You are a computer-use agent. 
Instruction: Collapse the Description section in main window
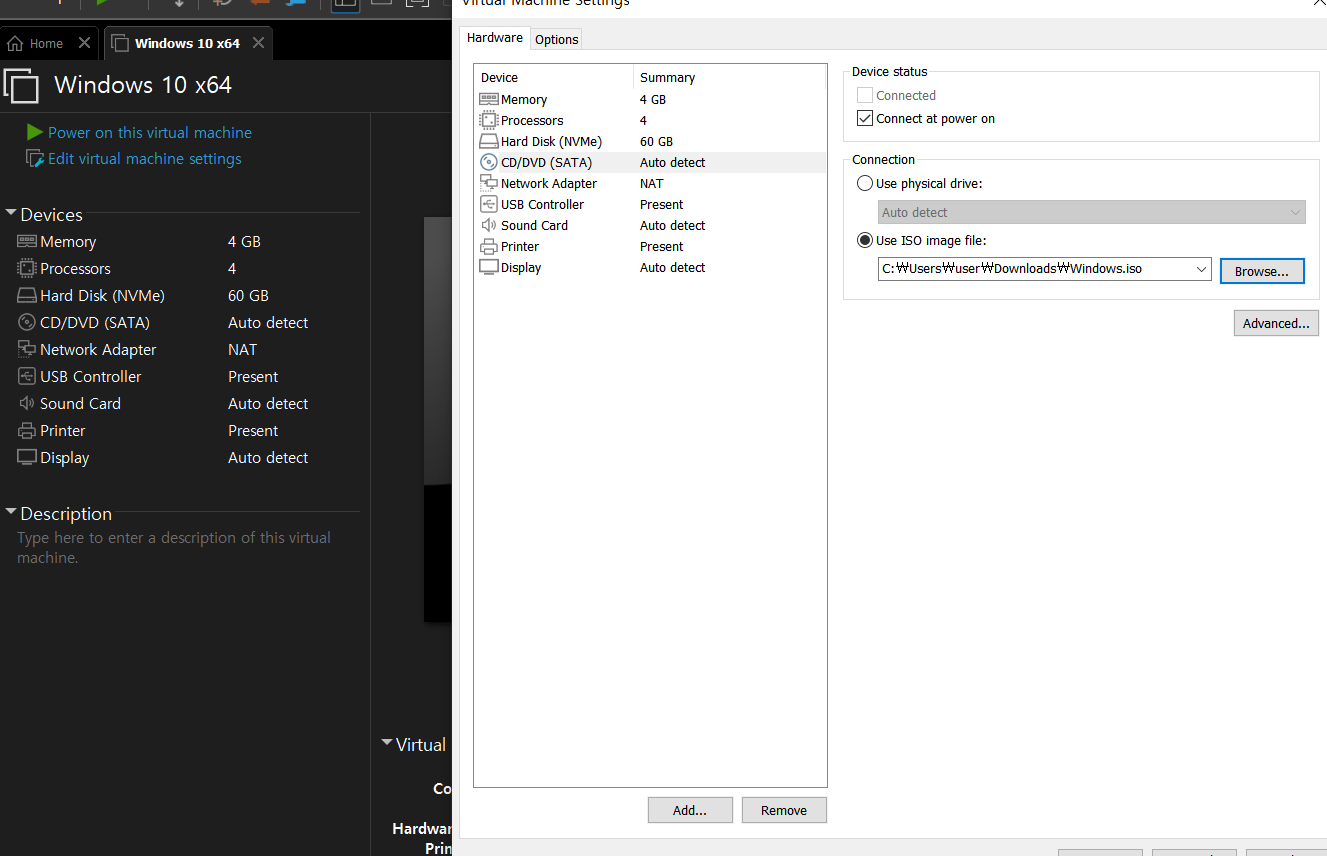[11, 513]
